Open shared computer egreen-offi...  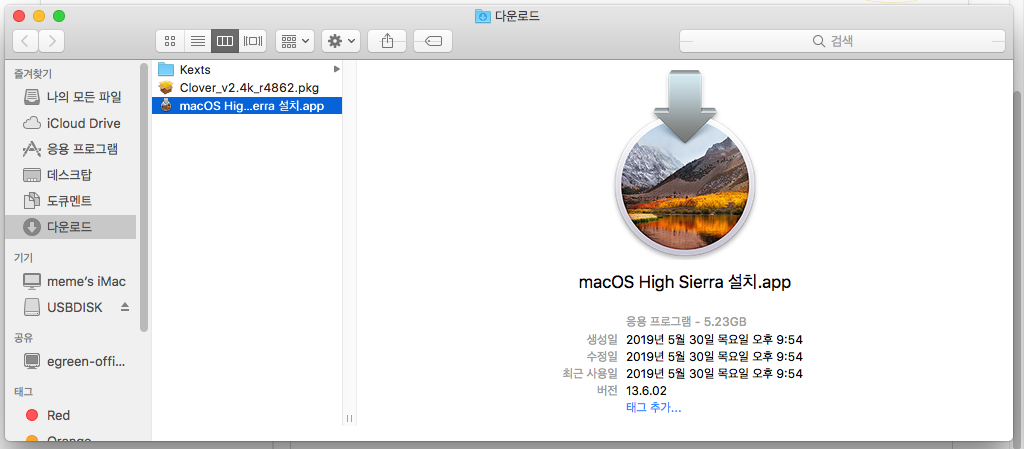click(x=72, y=360)
